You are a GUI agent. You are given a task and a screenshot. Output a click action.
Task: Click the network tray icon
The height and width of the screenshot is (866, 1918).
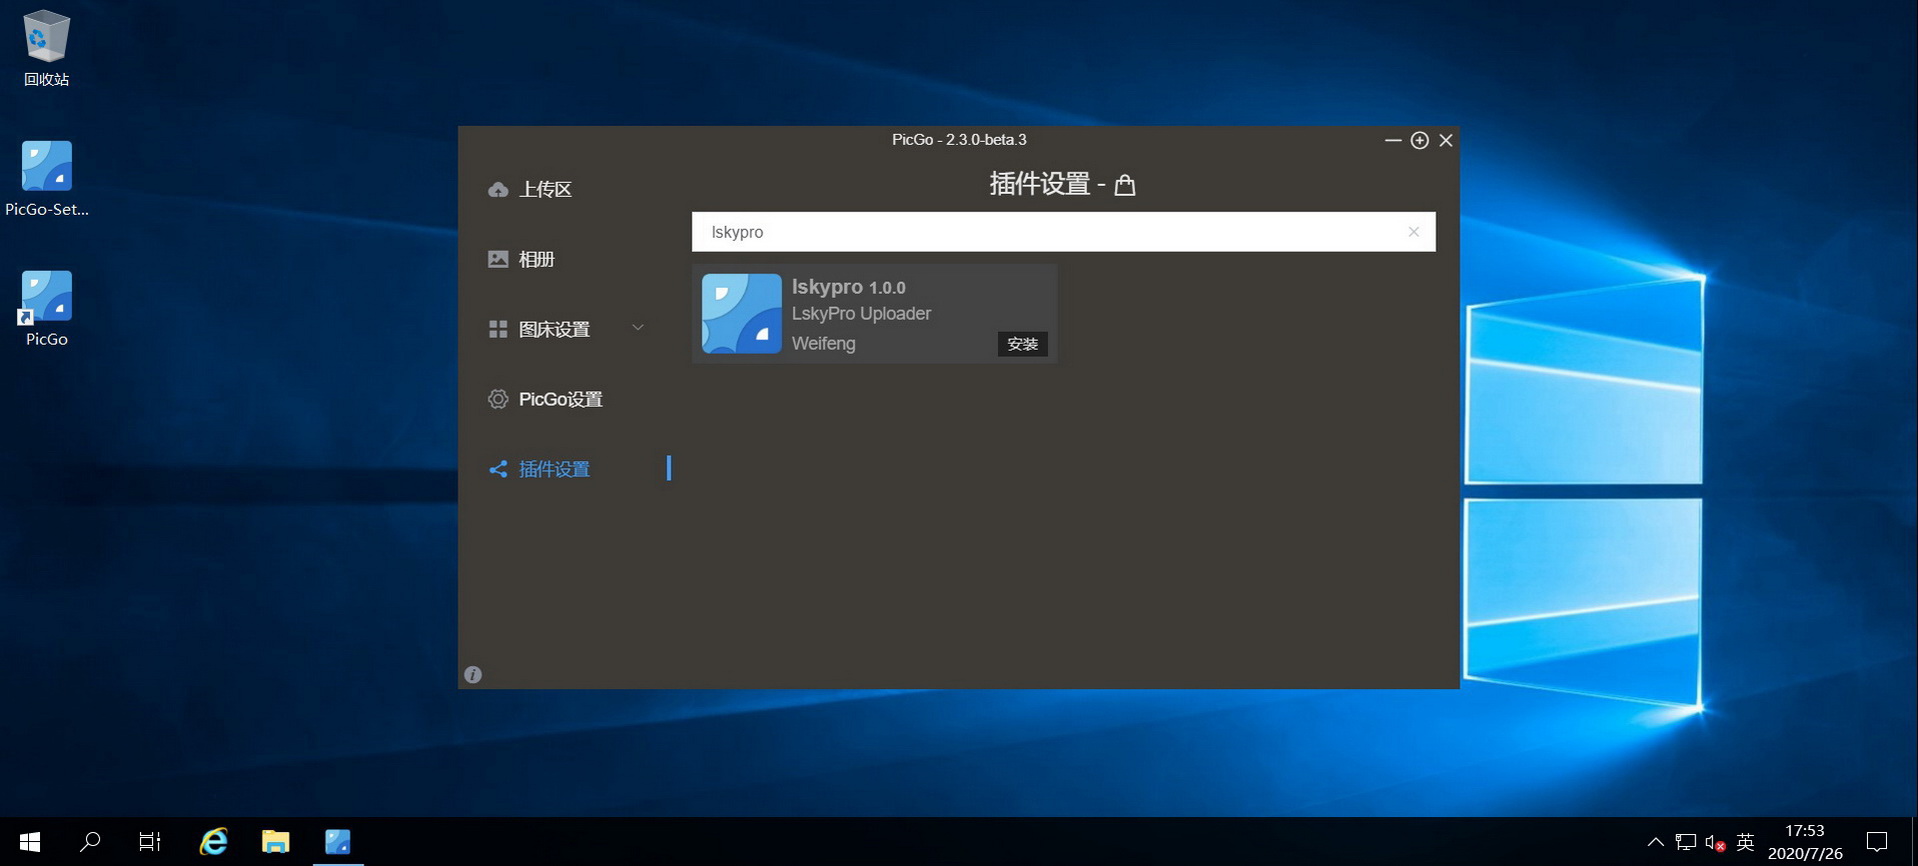coord(1685,842)
